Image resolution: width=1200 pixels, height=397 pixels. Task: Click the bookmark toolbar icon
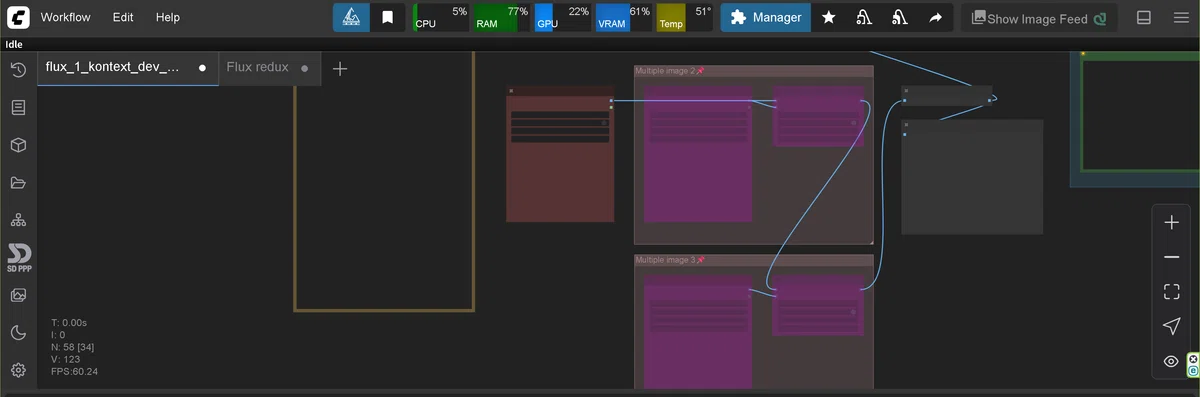tap(387, 17)
